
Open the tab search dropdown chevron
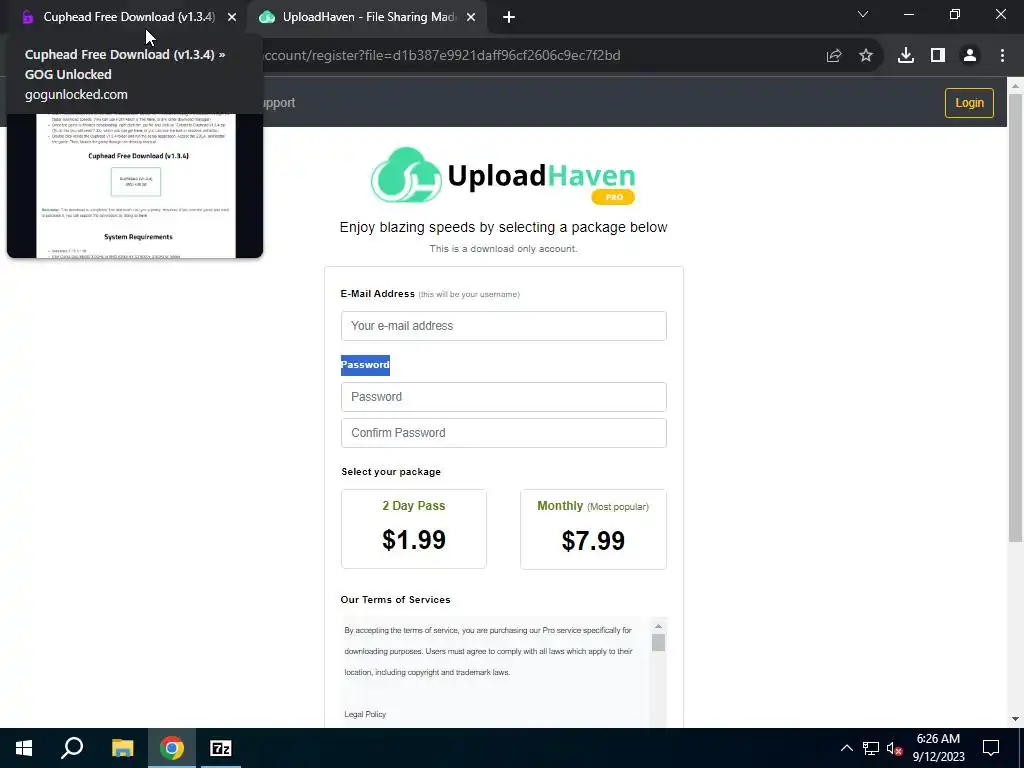click(863, 14)
